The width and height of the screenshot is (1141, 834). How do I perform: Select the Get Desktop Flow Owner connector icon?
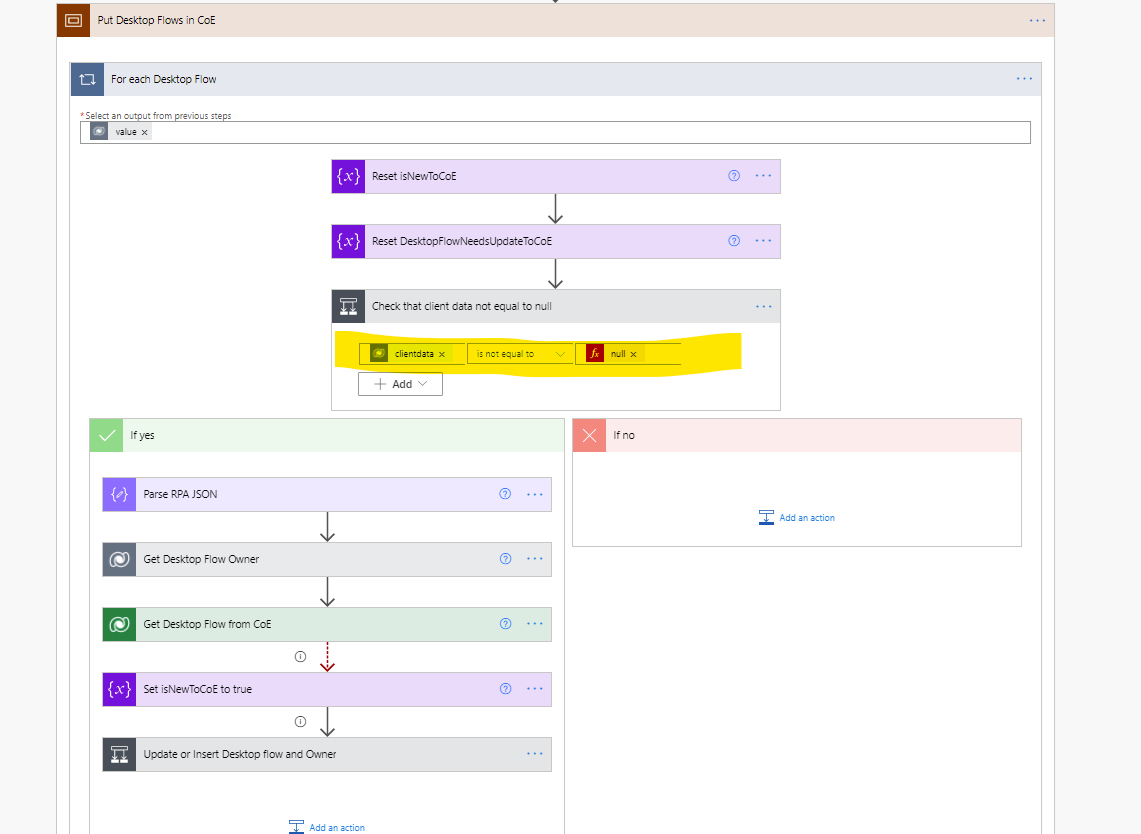point(117,559)
